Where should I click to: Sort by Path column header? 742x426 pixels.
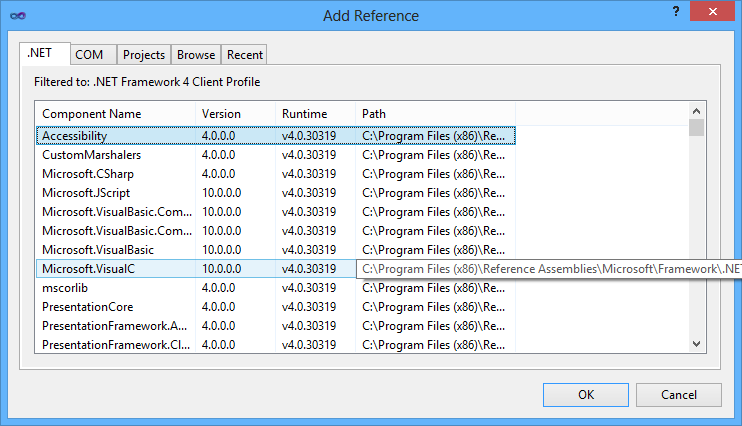[435, 114]
